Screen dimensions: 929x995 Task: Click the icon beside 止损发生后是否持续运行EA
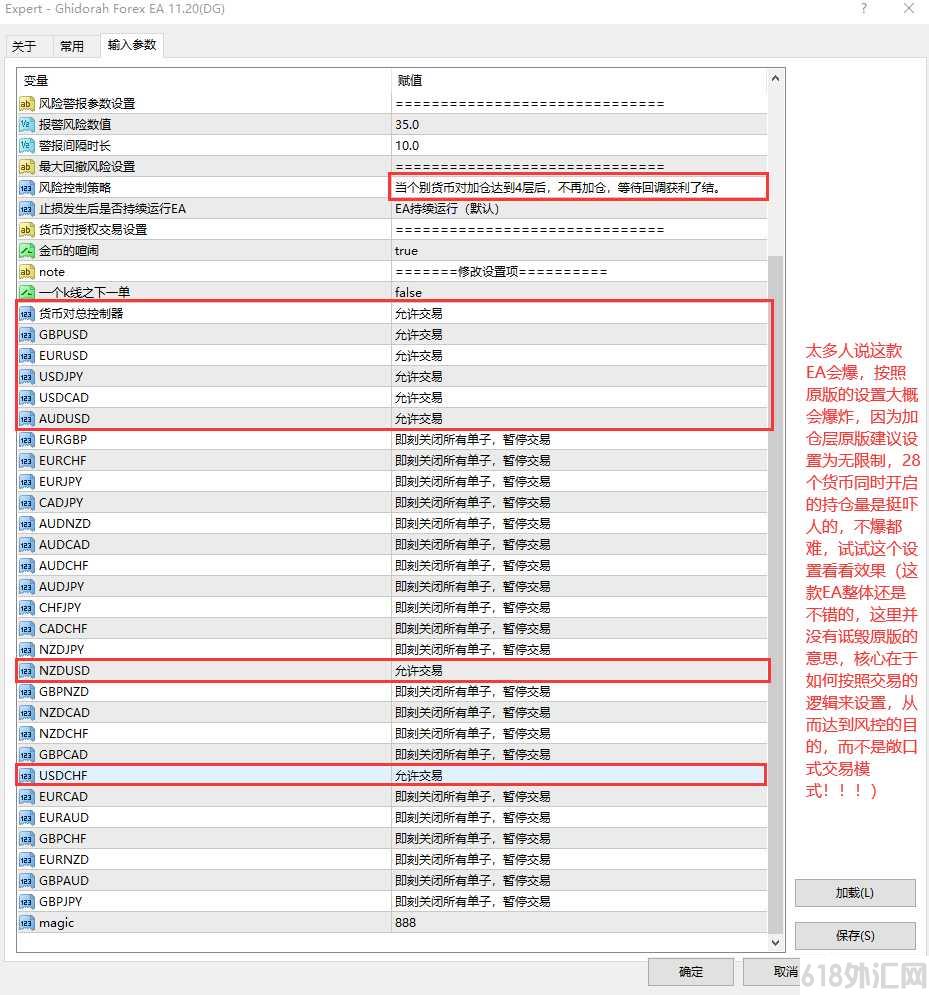(x=26, y=208)
